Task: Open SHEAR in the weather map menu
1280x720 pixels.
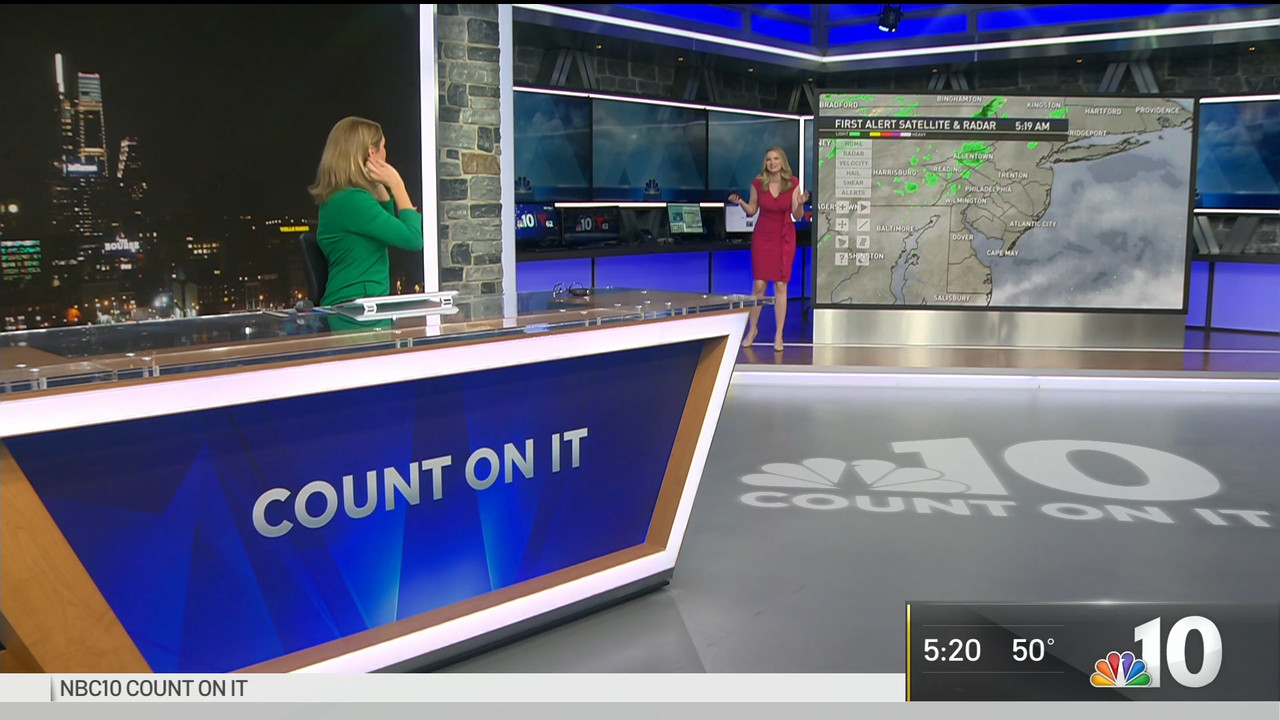Action: coord(854,183)
